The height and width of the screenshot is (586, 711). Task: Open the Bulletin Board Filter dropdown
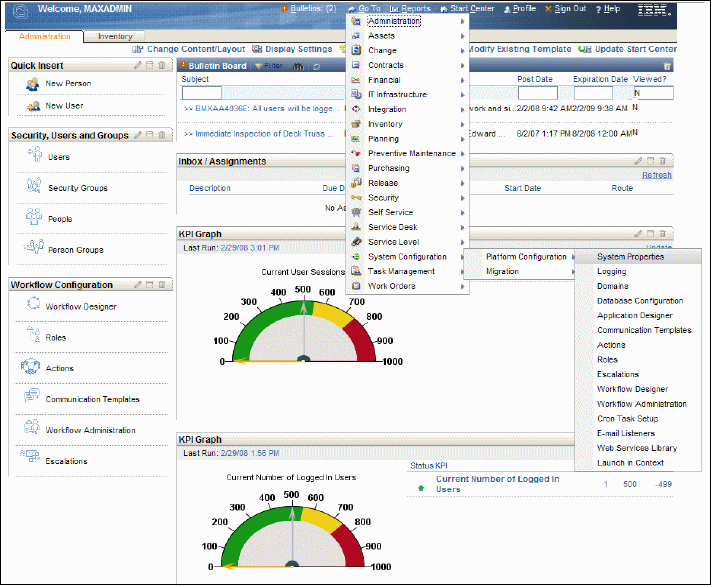(269, 66)
